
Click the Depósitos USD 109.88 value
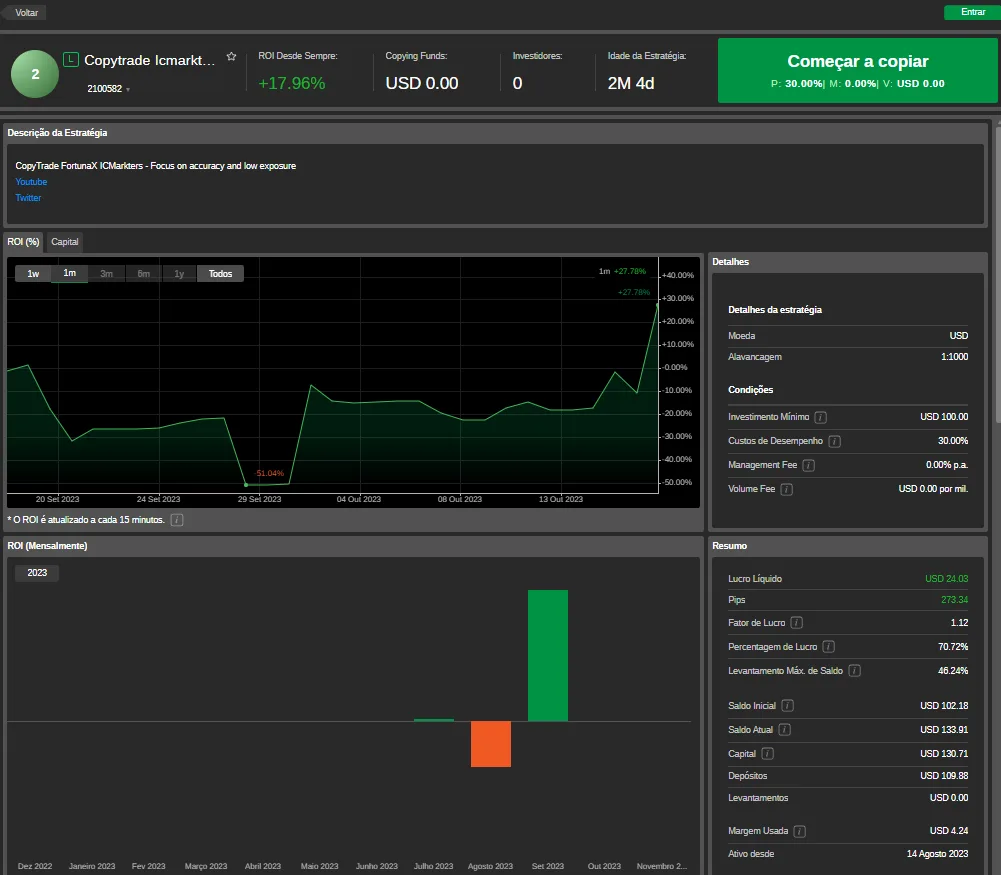[x=944, y=776]
